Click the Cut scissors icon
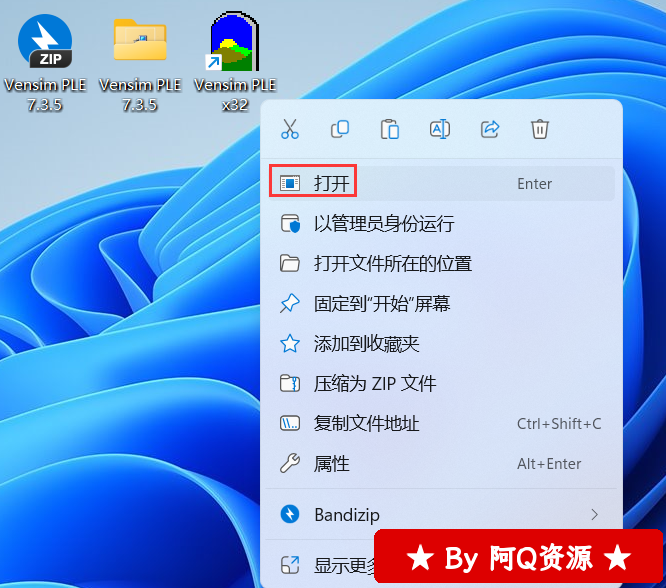The image size is (666, 588). (x=290, y=129)
